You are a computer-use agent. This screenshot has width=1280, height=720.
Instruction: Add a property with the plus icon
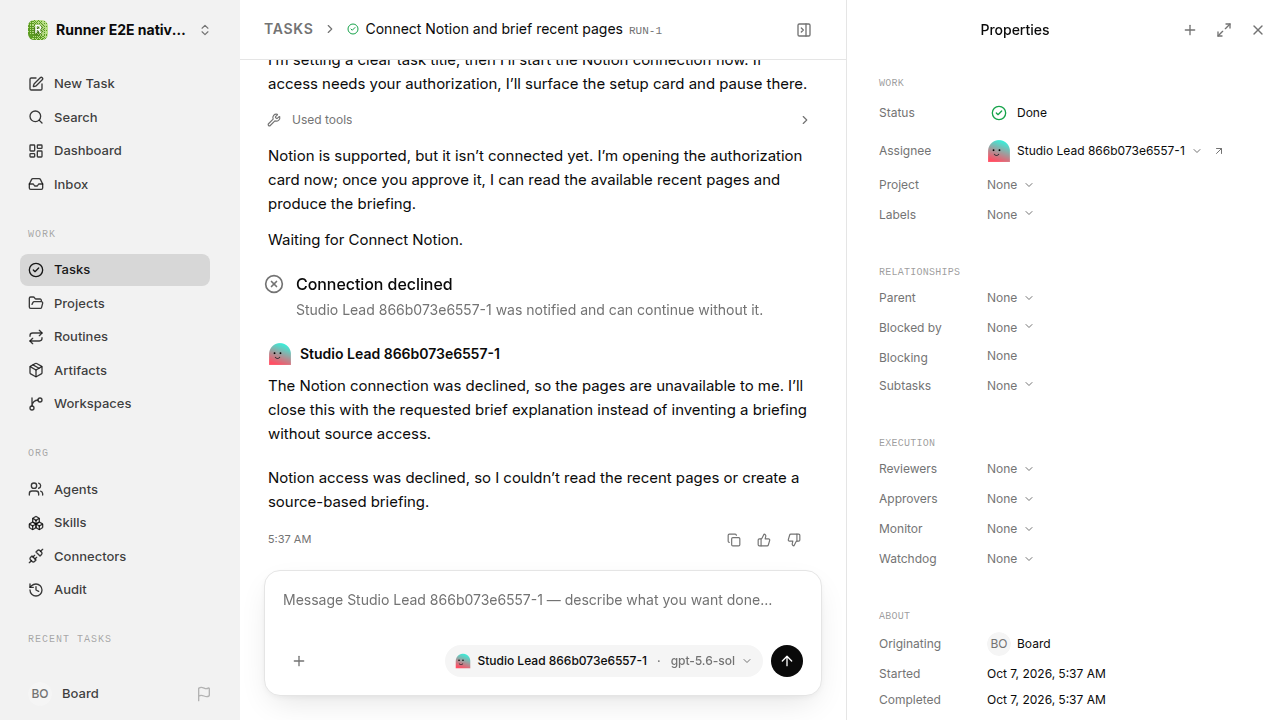tap(1190, 30)
